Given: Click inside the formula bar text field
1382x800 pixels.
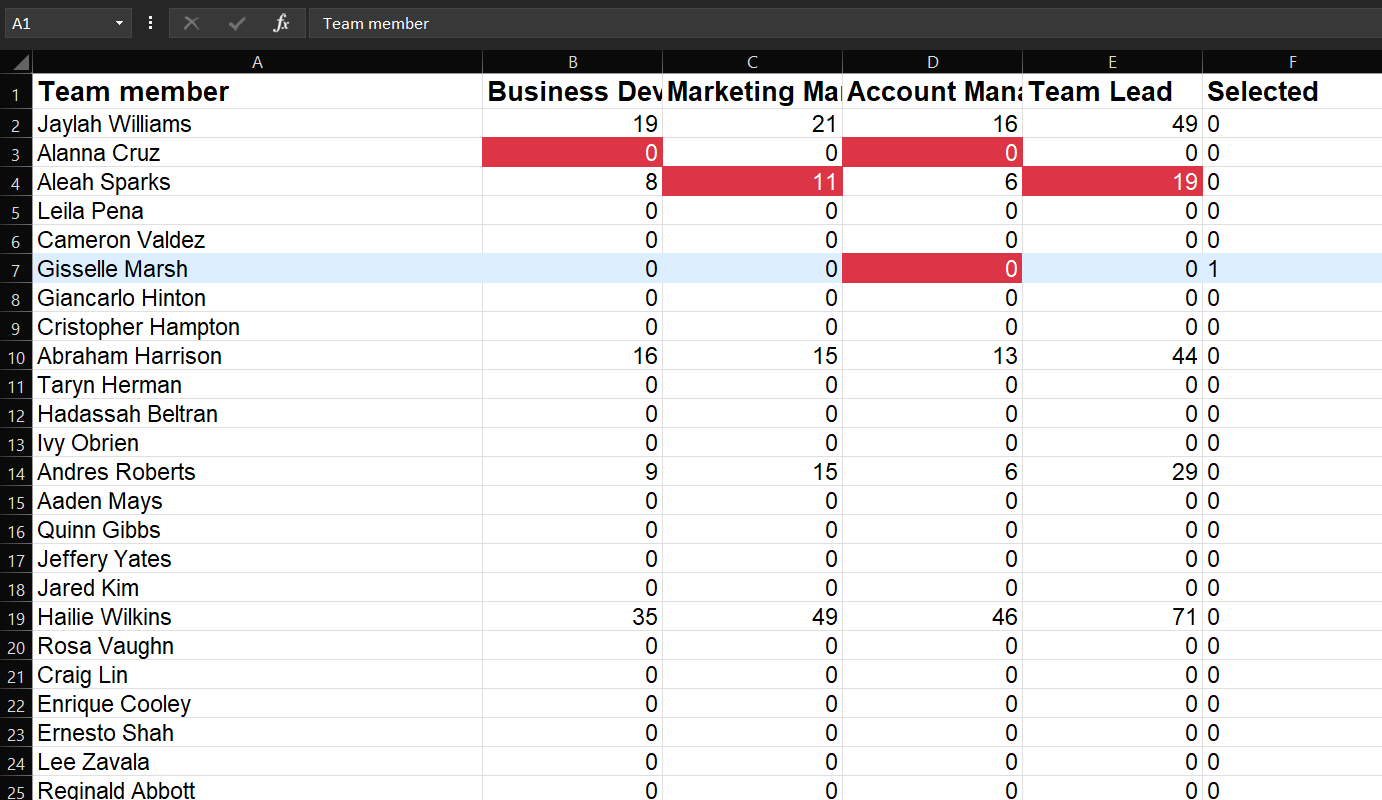Looking at the screenshot, I should pos(840,23).
